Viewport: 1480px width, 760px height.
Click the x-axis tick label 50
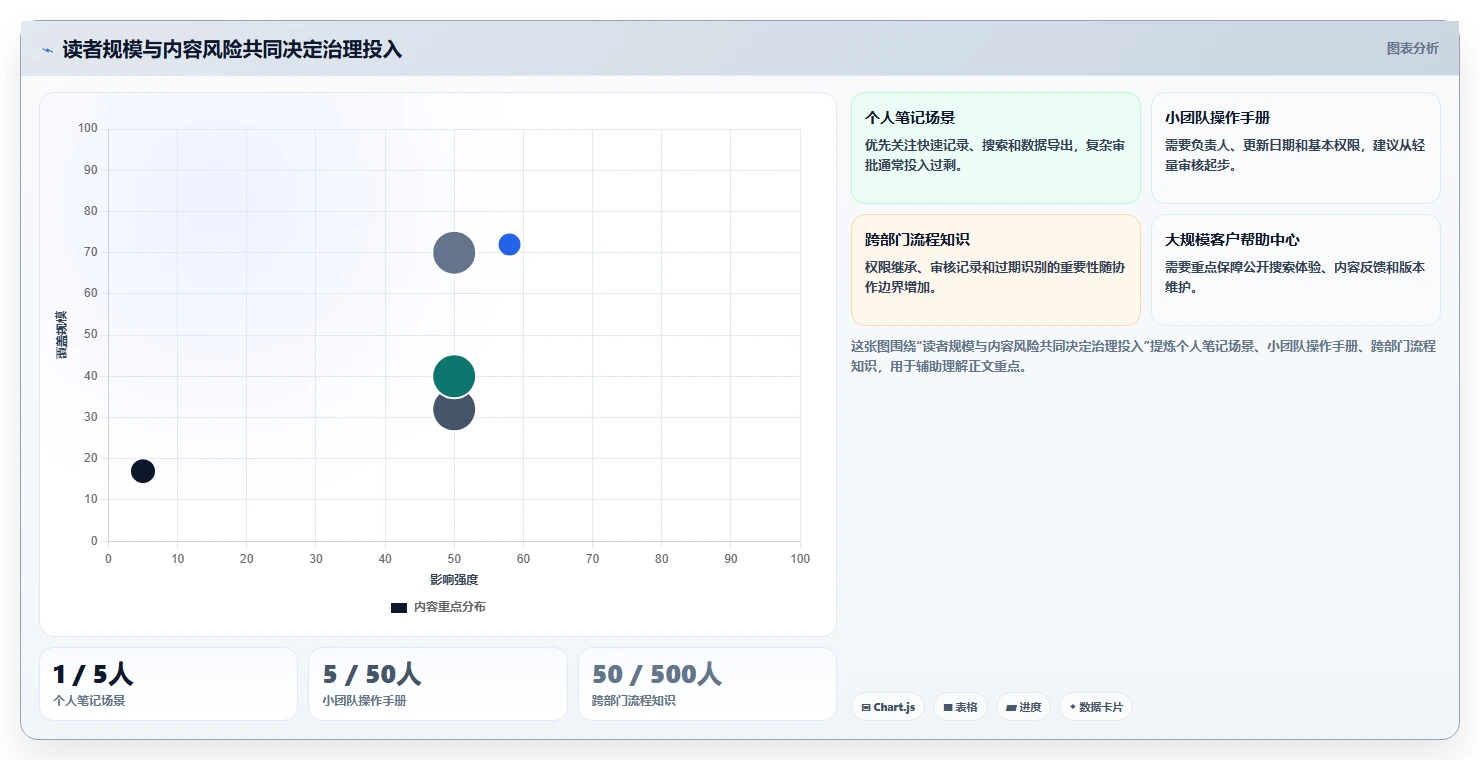[454, 559]
